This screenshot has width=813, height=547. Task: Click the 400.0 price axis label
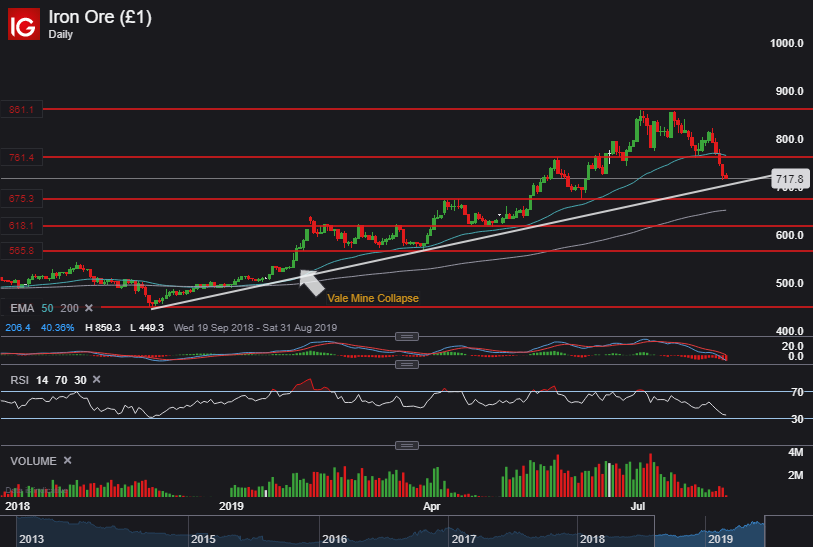[x=789, y=331]
